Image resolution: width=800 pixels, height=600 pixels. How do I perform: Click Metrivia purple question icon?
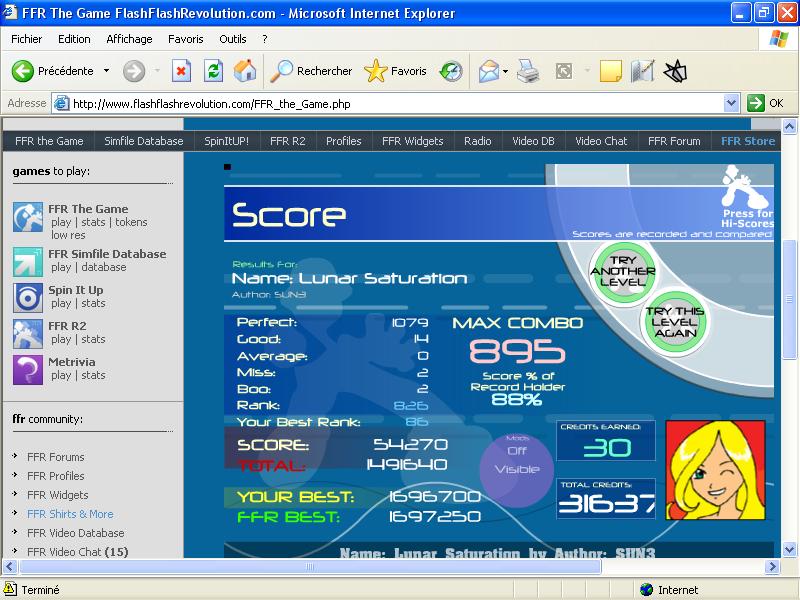click(x=28, y=370)
